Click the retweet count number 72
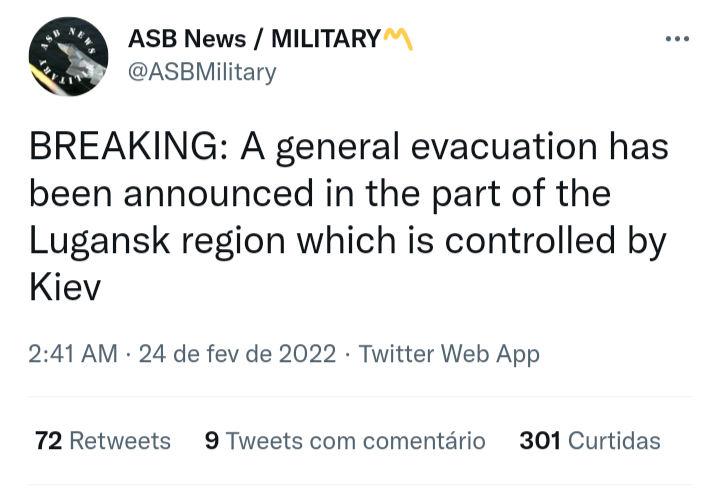Screen dimensions: 720x491 pos(49,441)
